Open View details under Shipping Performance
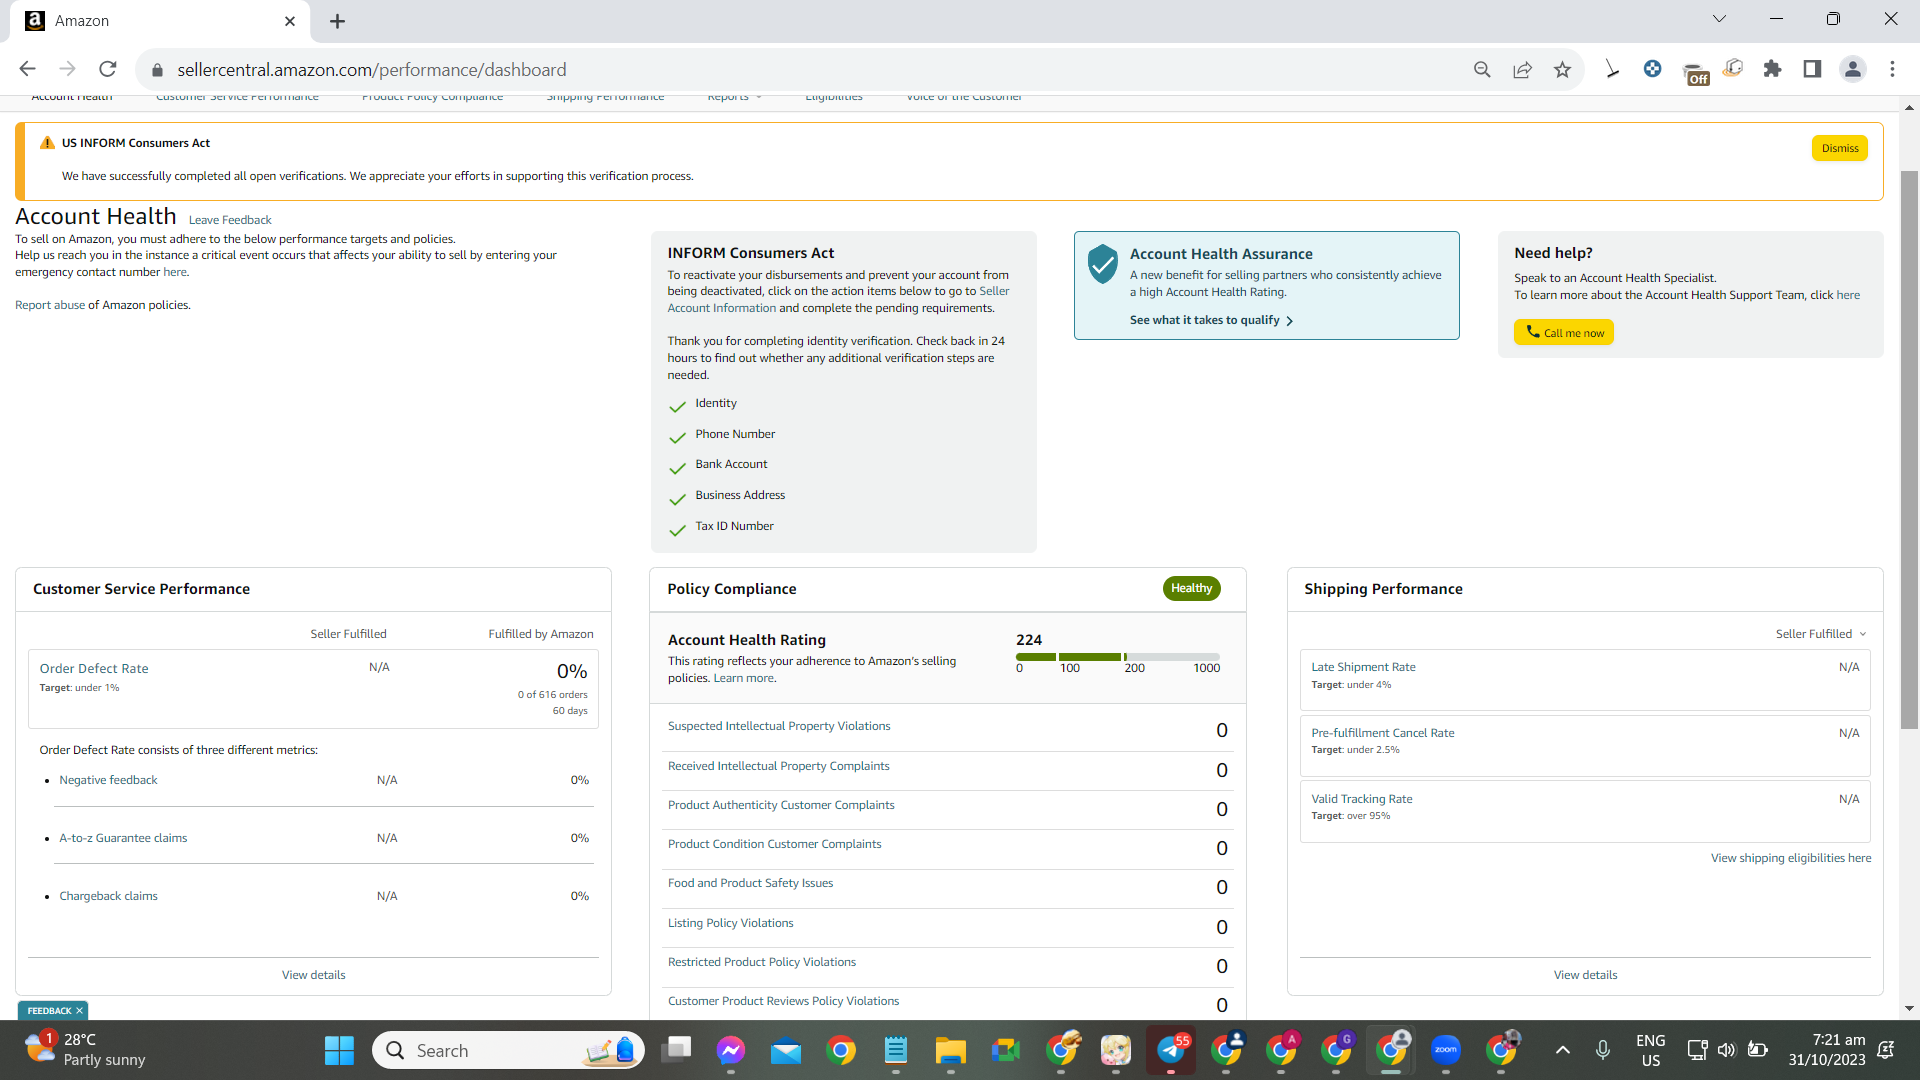Image resolution: width=1920 pixels, height=1080 pixels. tap(1585, 975)
